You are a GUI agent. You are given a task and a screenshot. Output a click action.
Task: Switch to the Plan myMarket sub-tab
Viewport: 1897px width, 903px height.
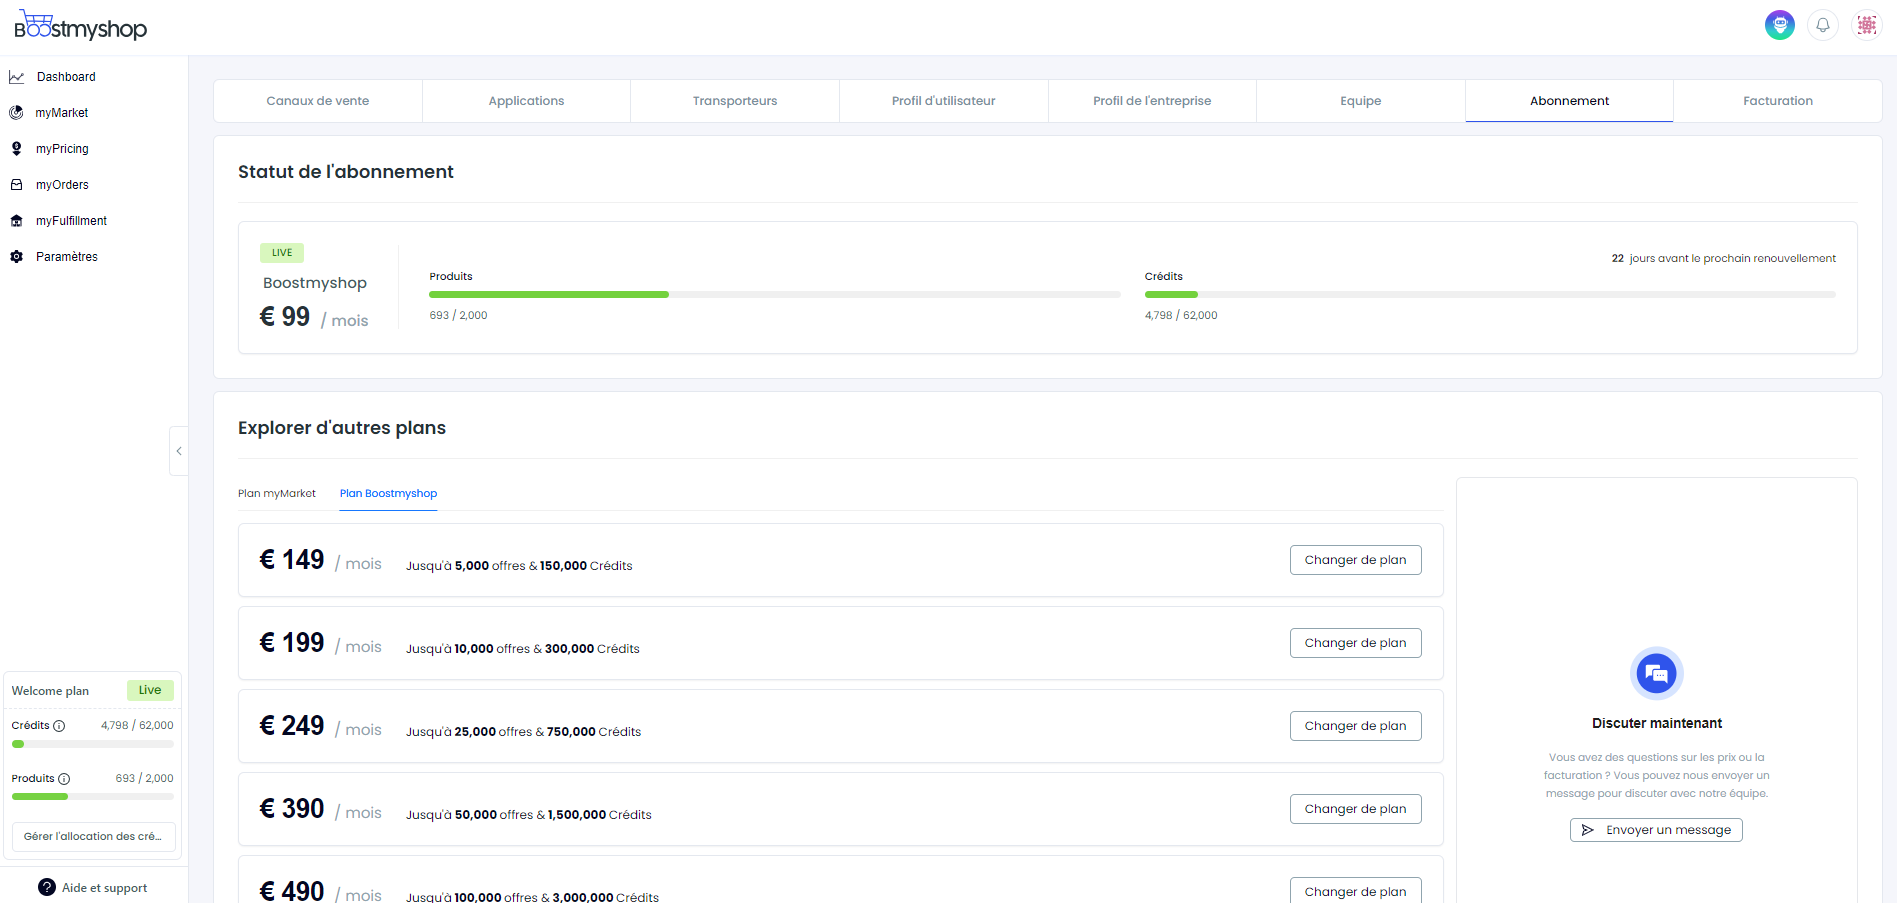pyautogui.click(x=277, y=494)
